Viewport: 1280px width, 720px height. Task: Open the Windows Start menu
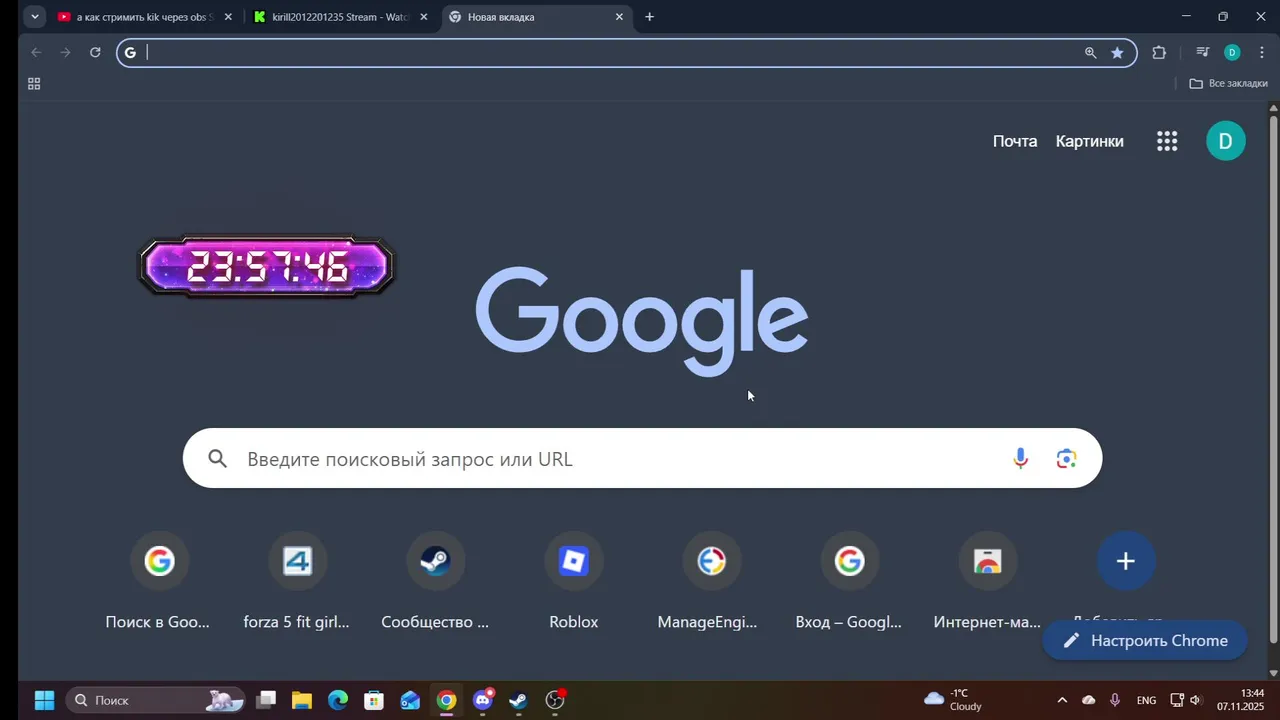[45, 700]
